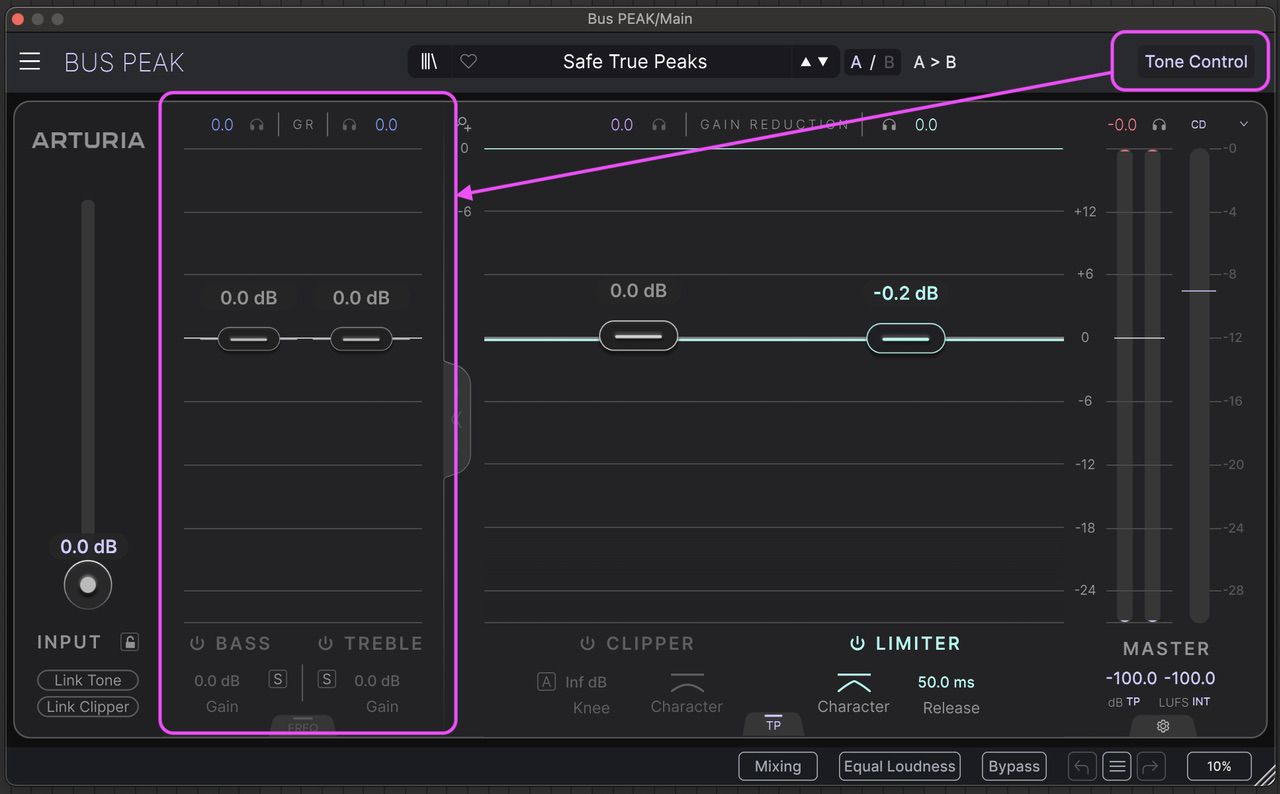Screen dimensions: 1280x794
Task: Expand the FREQ tab under tone section
Action: tap(303, 725)
